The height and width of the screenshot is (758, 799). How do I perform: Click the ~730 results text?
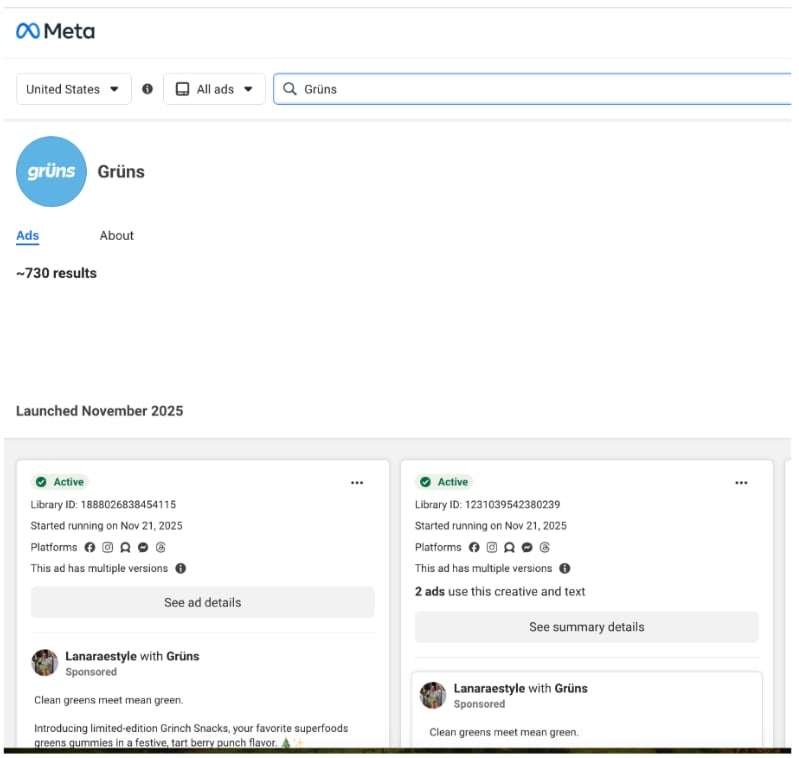56,273
